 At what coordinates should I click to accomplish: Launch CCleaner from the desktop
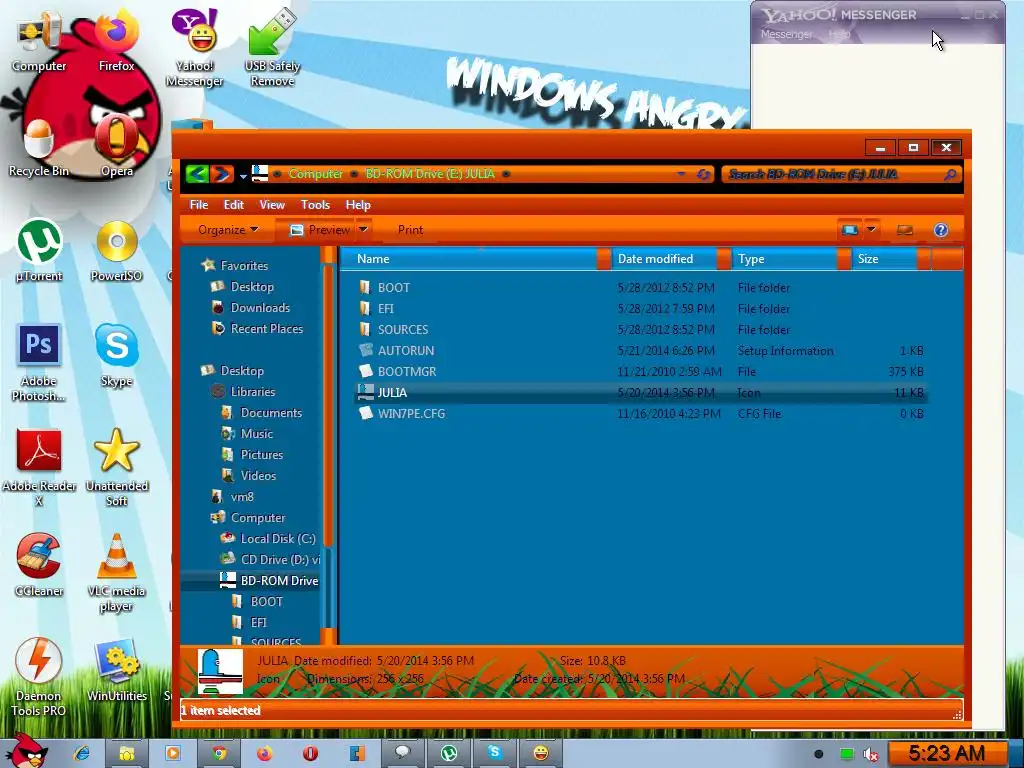click(39, 566)
